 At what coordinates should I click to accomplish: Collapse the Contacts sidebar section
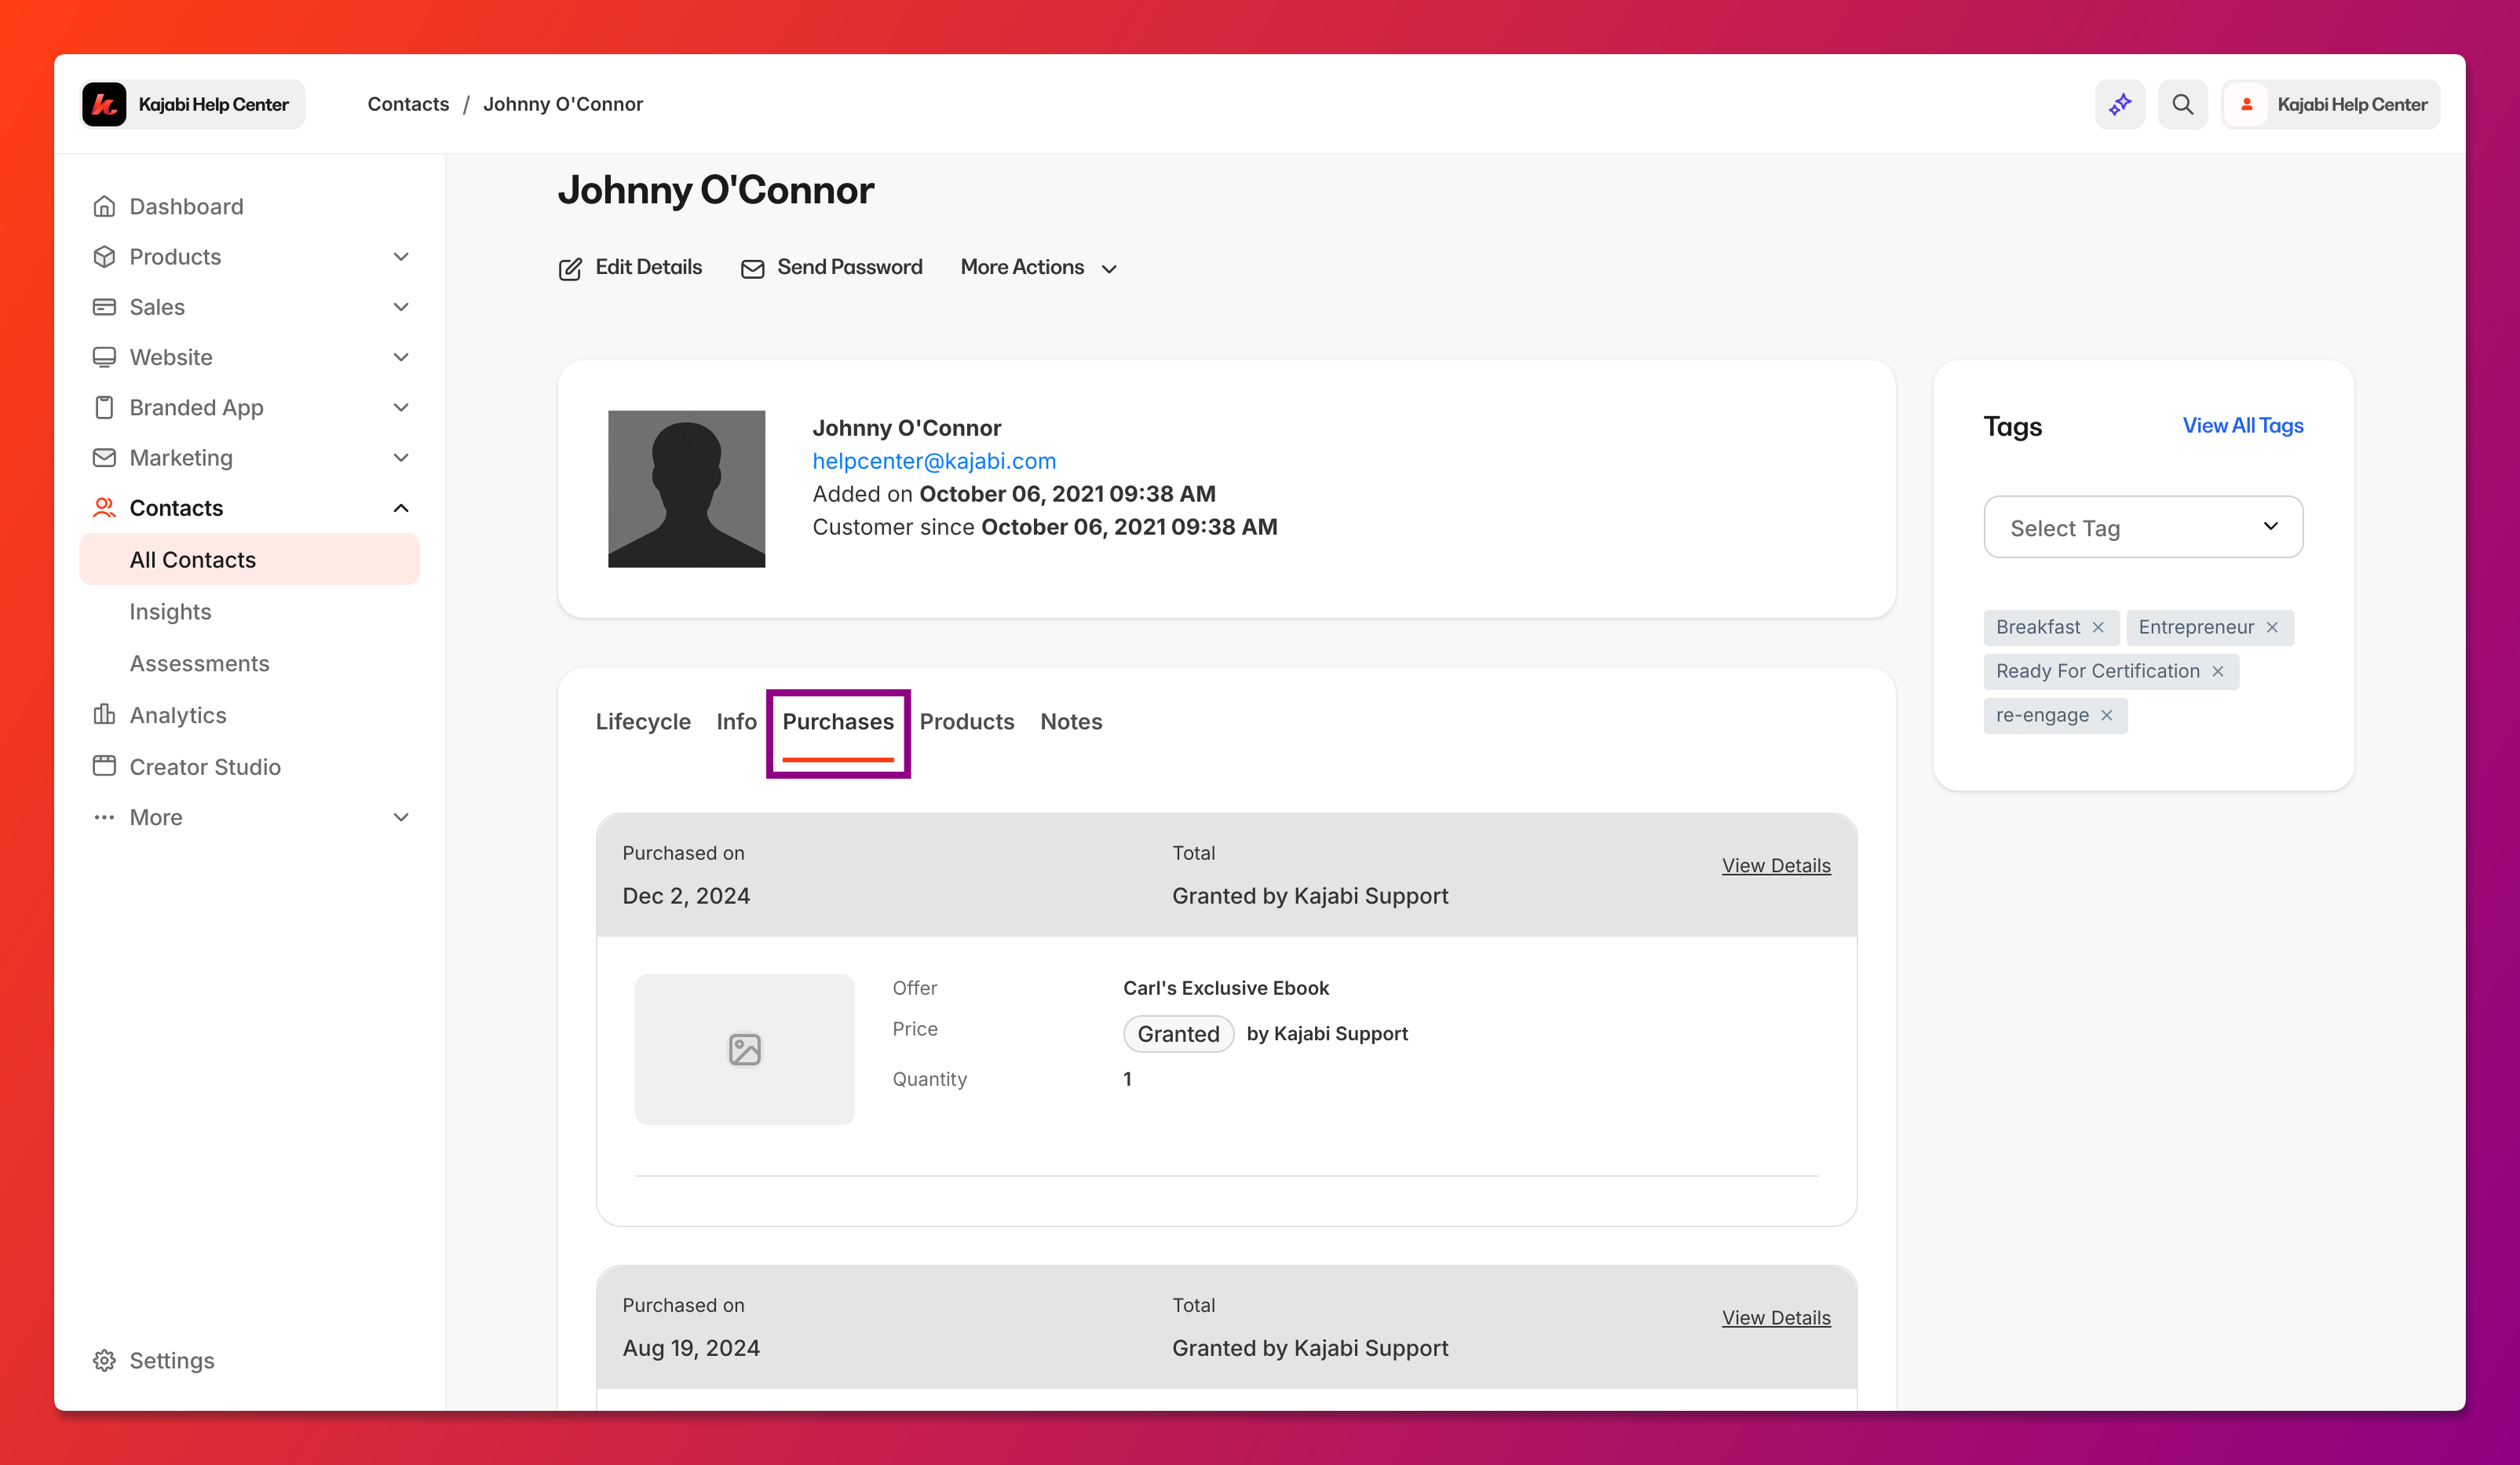401,508
